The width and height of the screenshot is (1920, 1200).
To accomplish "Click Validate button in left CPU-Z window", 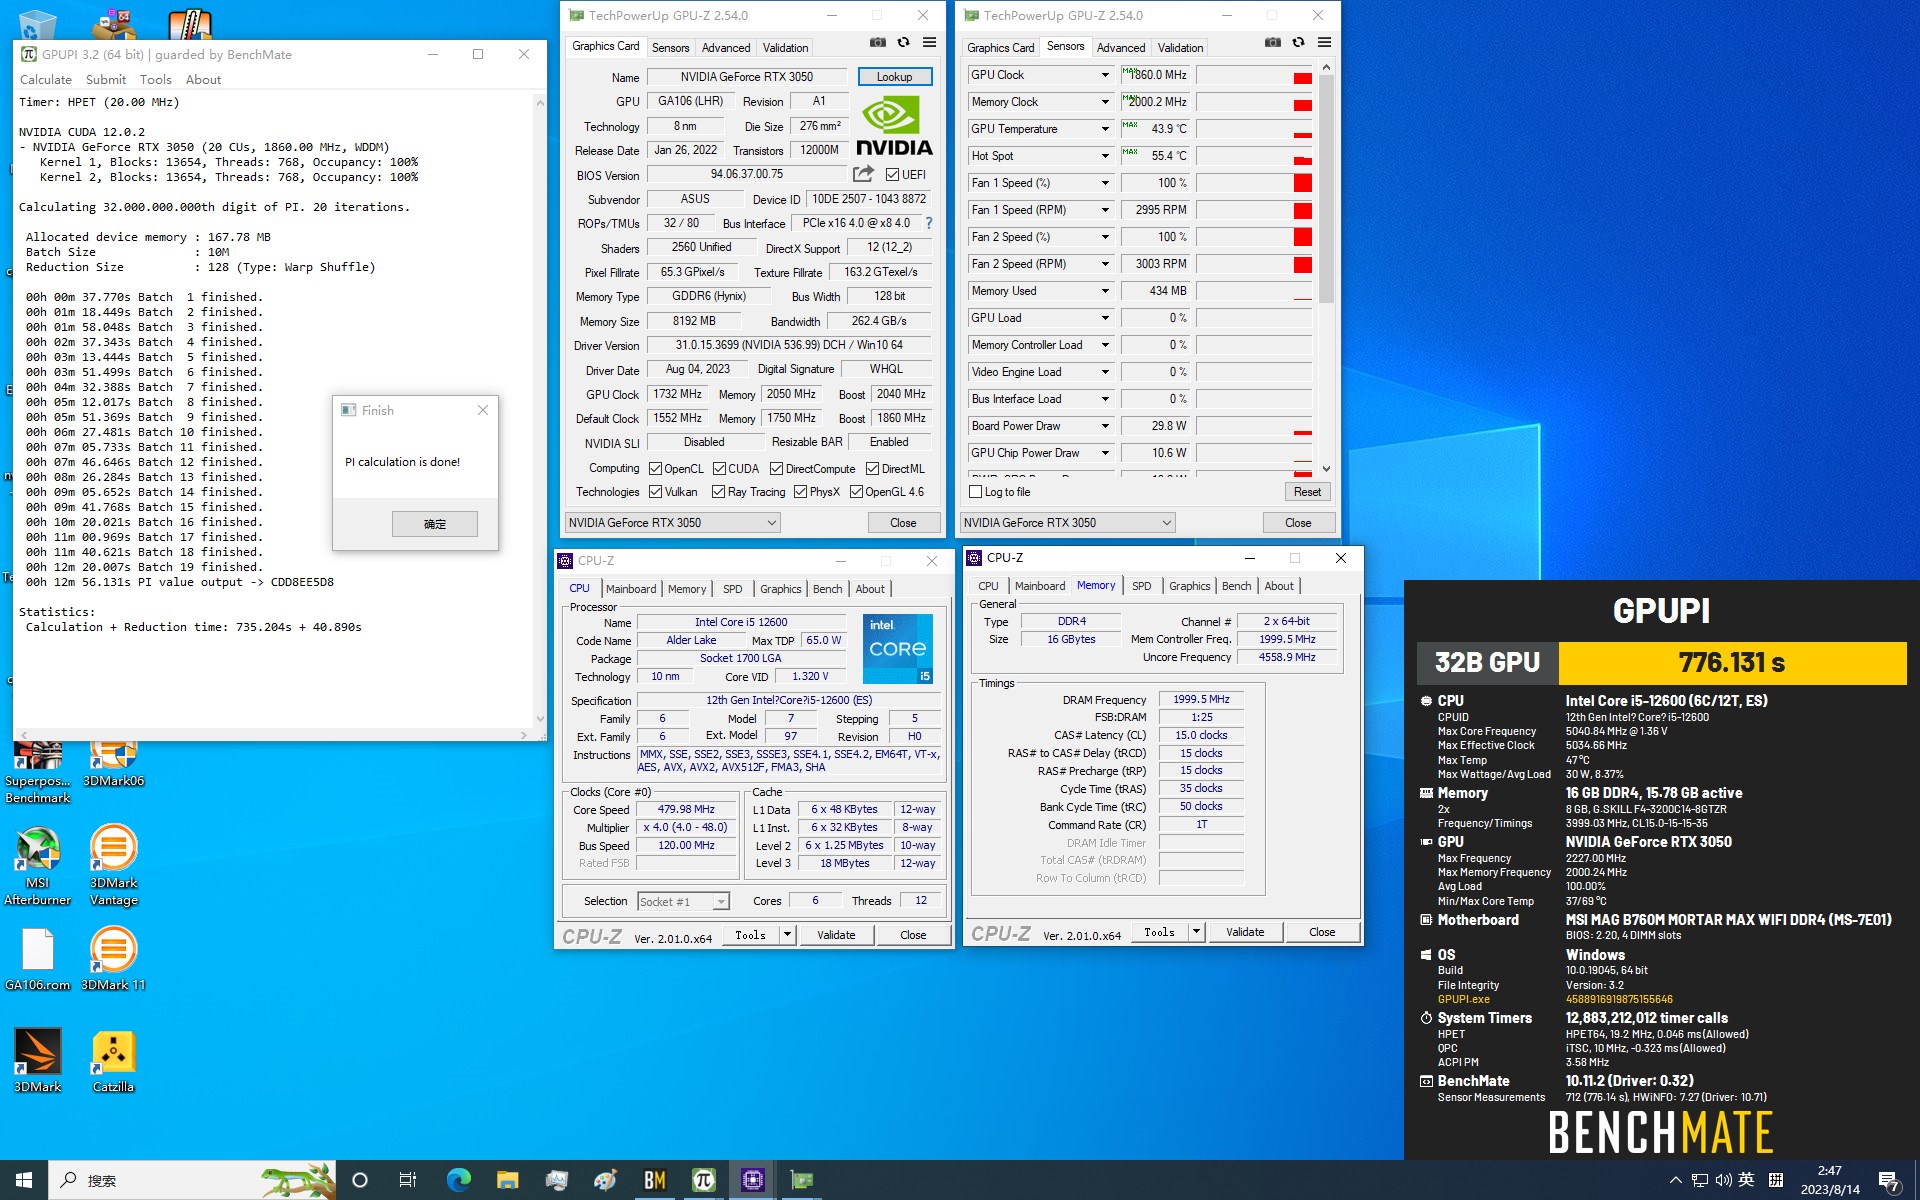I will [x=836, y=935].
